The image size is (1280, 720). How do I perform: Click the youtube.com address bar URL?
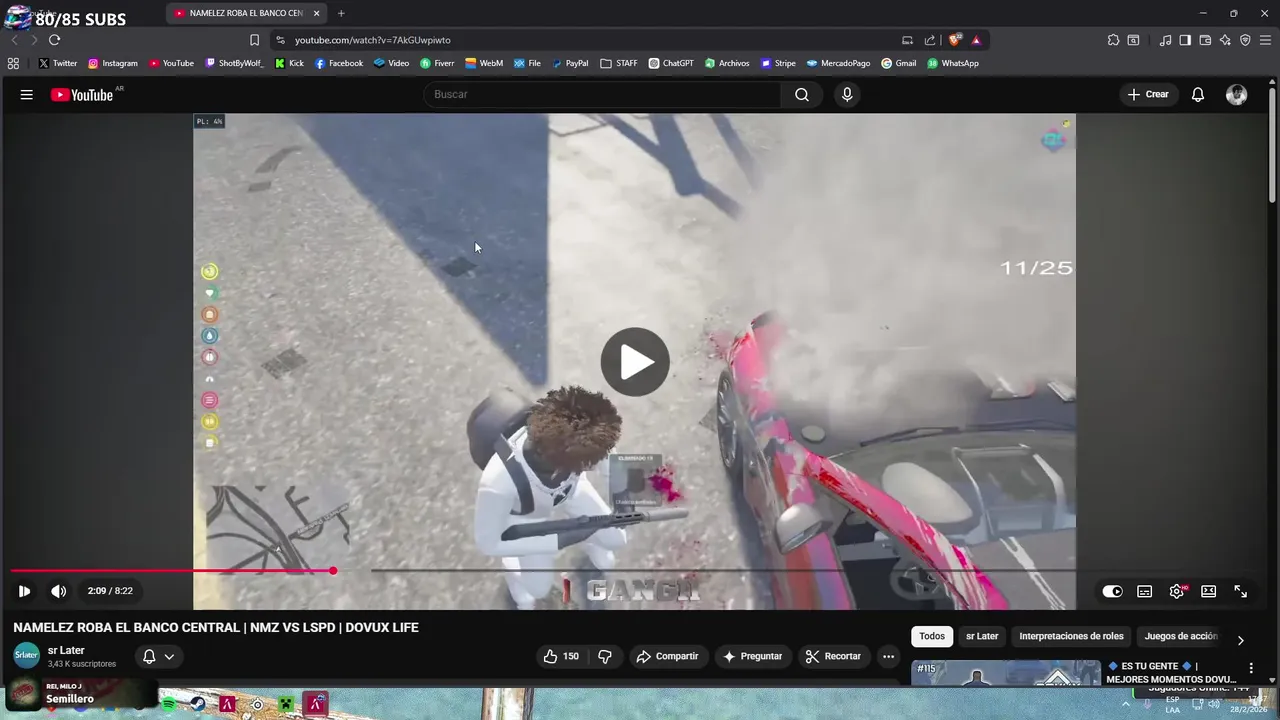click(372, 40)
